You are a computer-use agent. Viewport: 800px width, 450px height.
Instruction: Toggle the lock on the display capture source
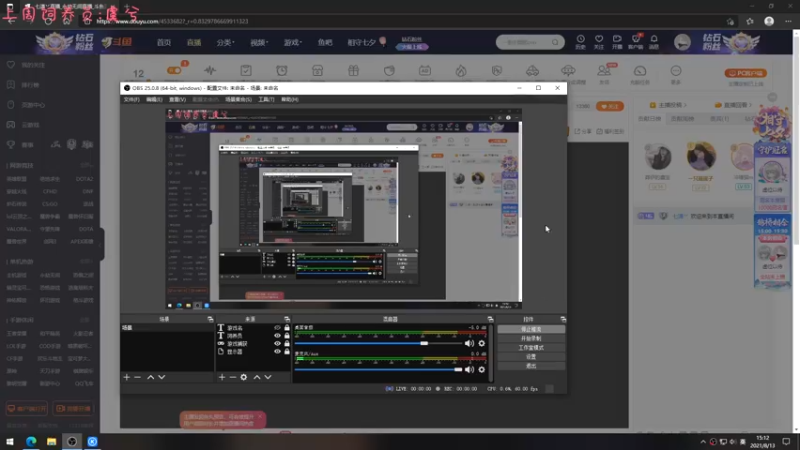(287, 352)
